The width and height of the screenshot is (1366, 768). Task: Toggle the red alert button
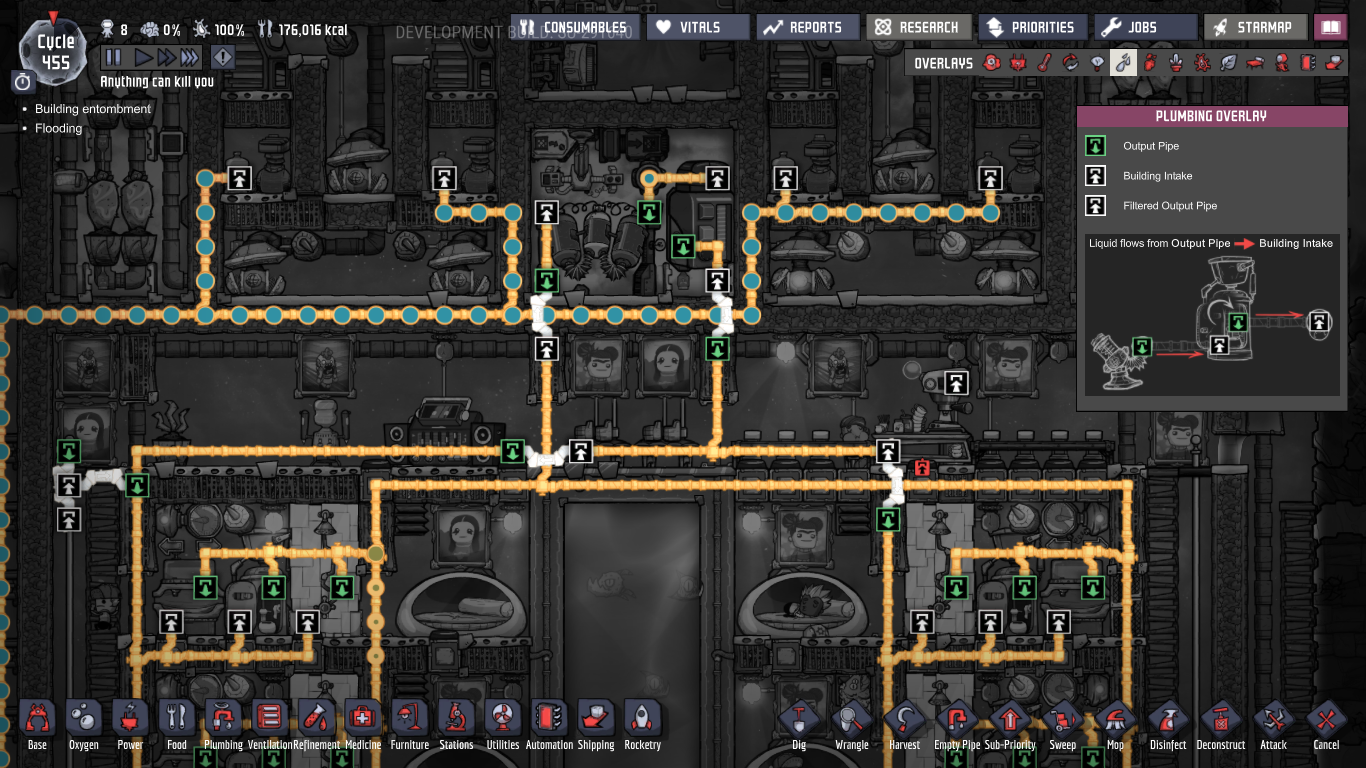[222, 58]
